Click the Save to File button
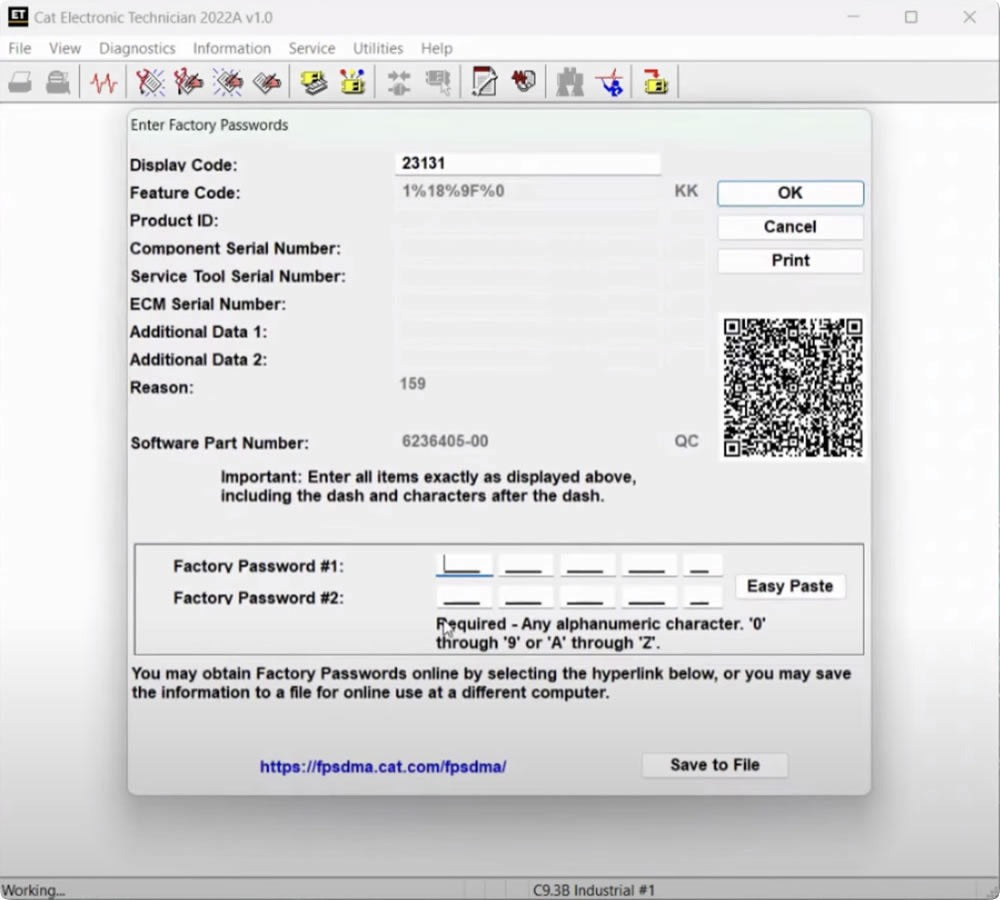The height and width of the screenshot is (900, 1000). (715, 765)
